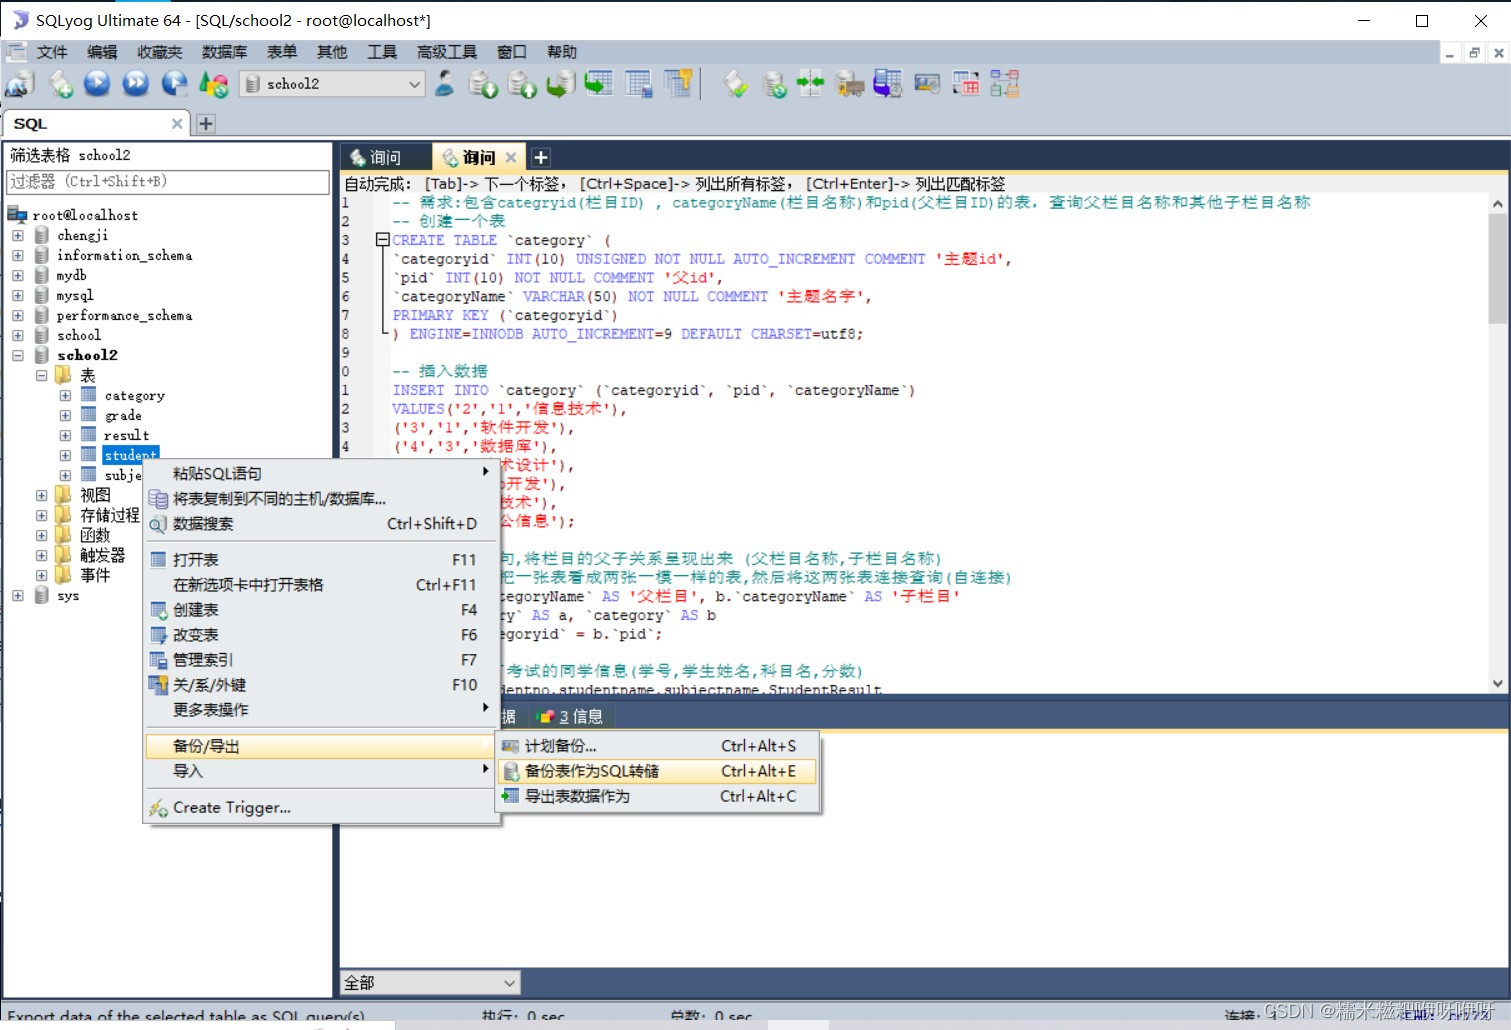Screen dimensions: 1511x1030
Task: Select 打开表 in context menu
Action: 321,559
